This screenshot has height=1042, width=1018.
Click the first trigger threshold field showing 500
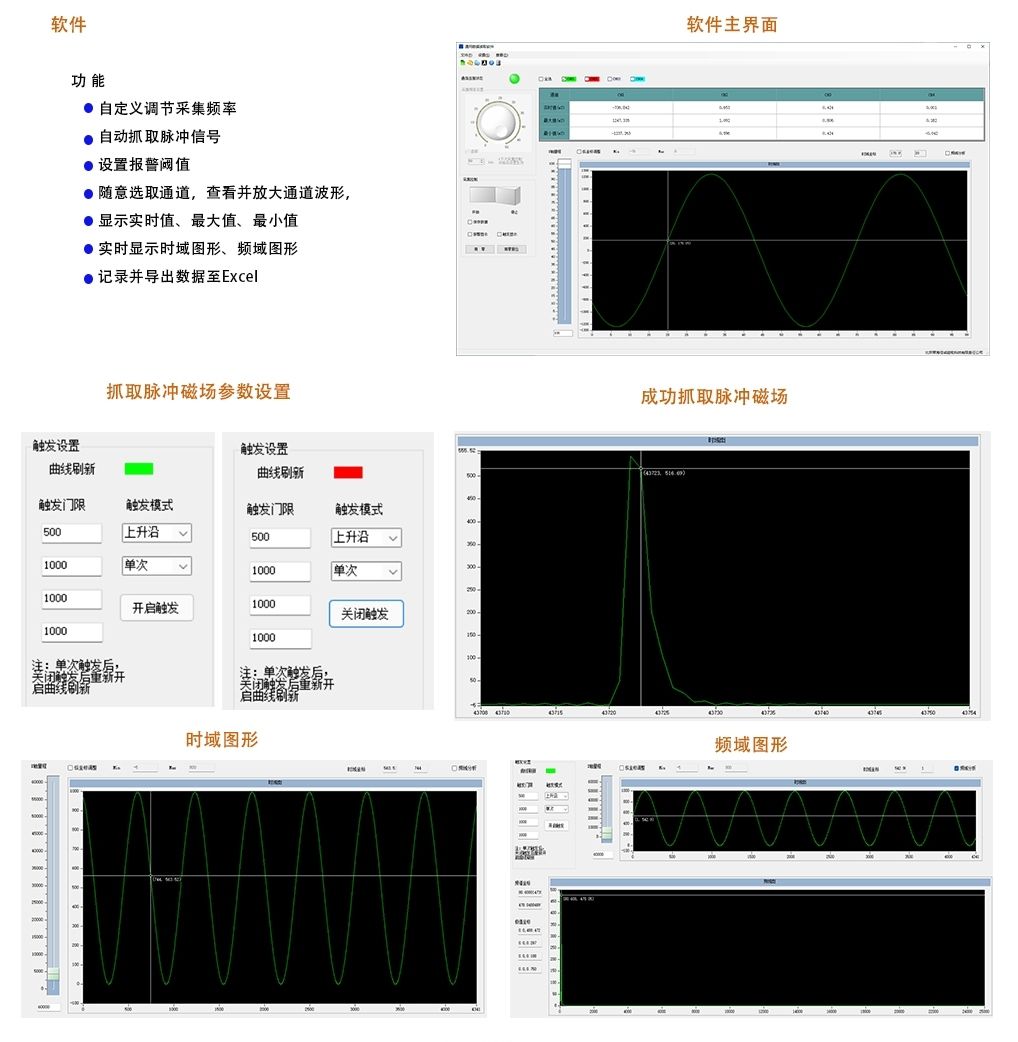(x=71, y=533)
